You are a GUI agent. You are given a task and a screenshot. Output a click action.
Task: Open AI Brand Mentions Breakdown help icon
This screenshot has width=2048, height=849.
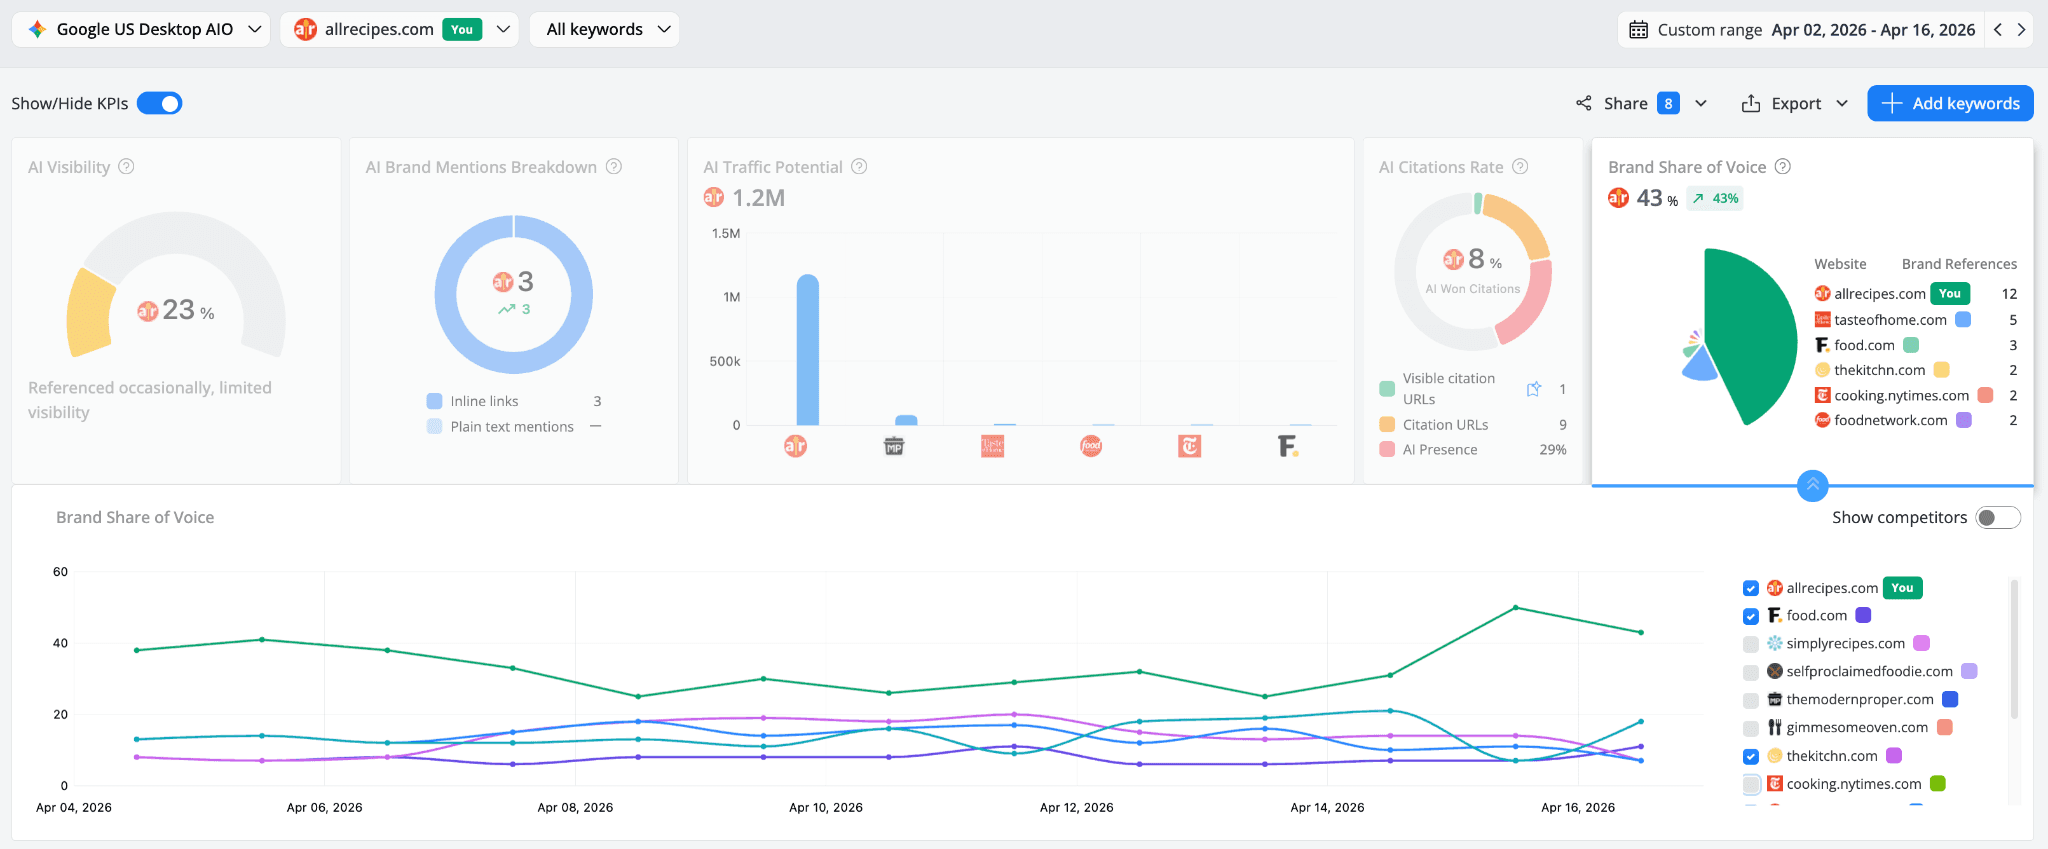[x=614, y=166]
